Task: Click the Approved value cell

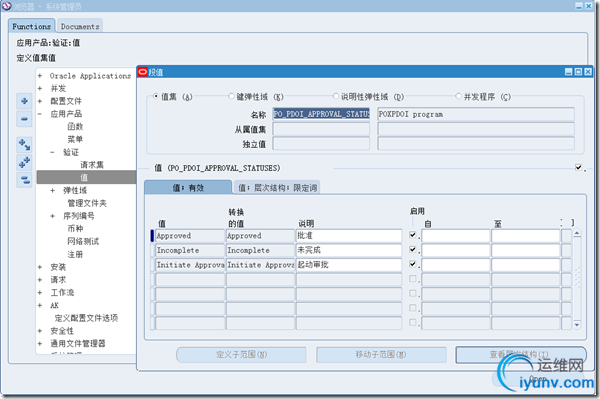Action: 190,236
